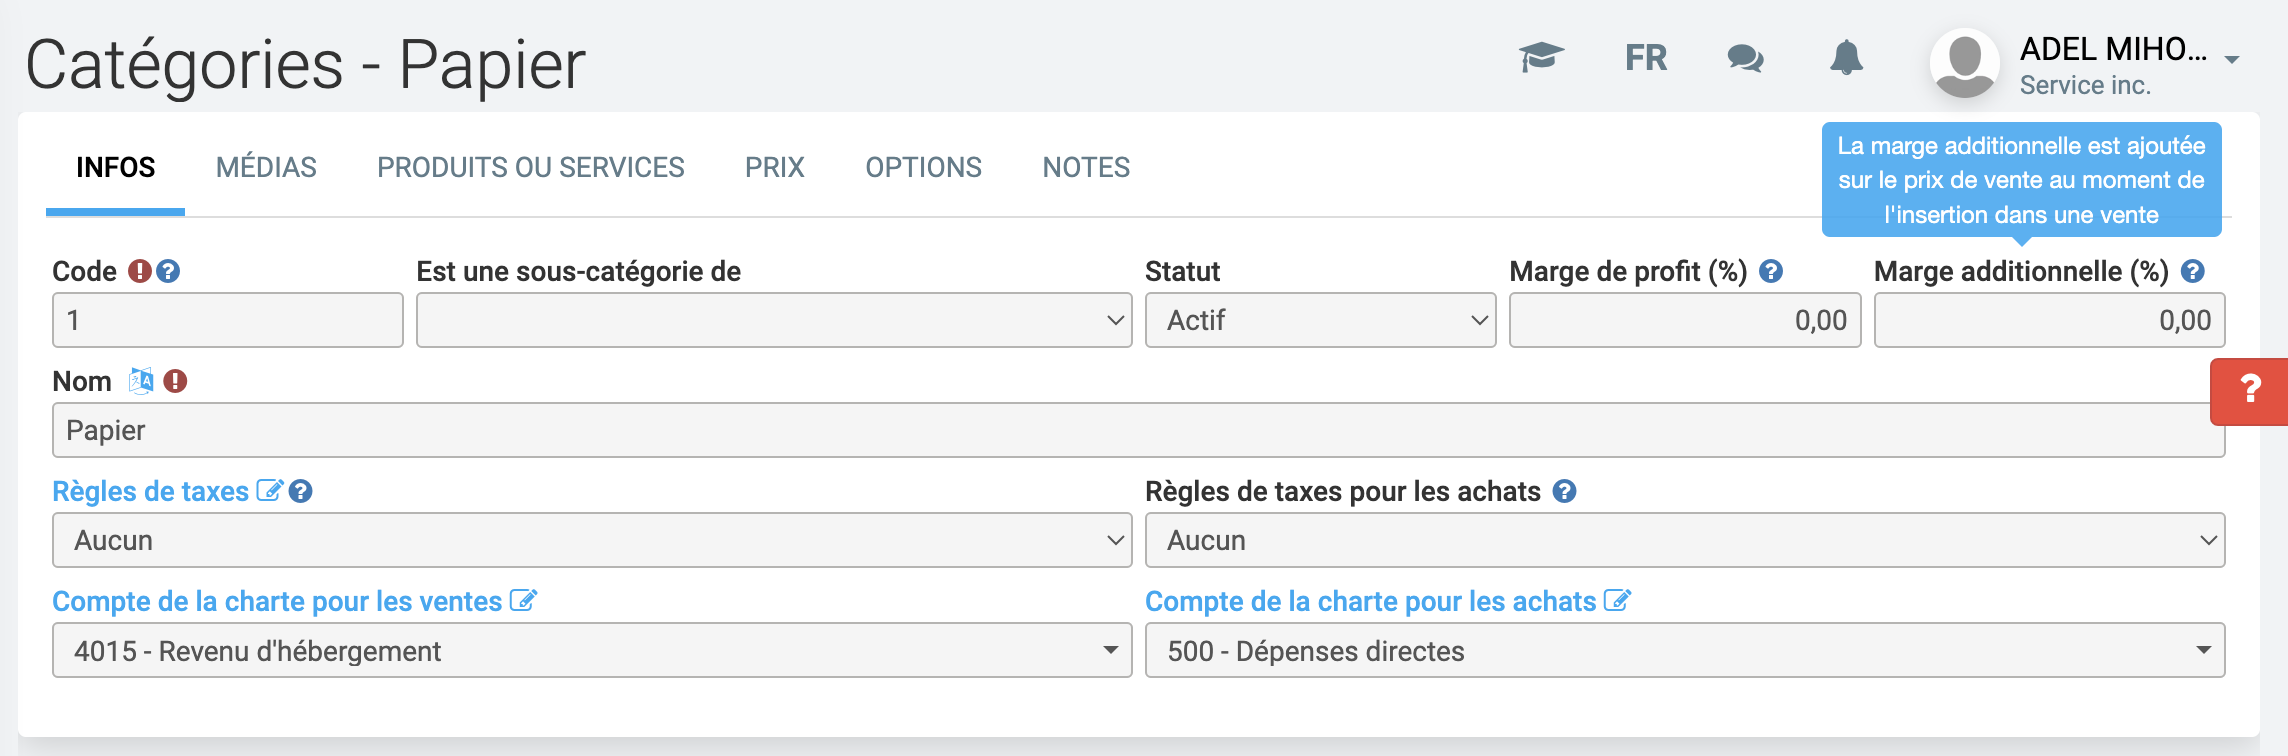Viewport: 2288px width, 756px height.
Task: Open the chat messages icon
Action: coord(1745,58)
